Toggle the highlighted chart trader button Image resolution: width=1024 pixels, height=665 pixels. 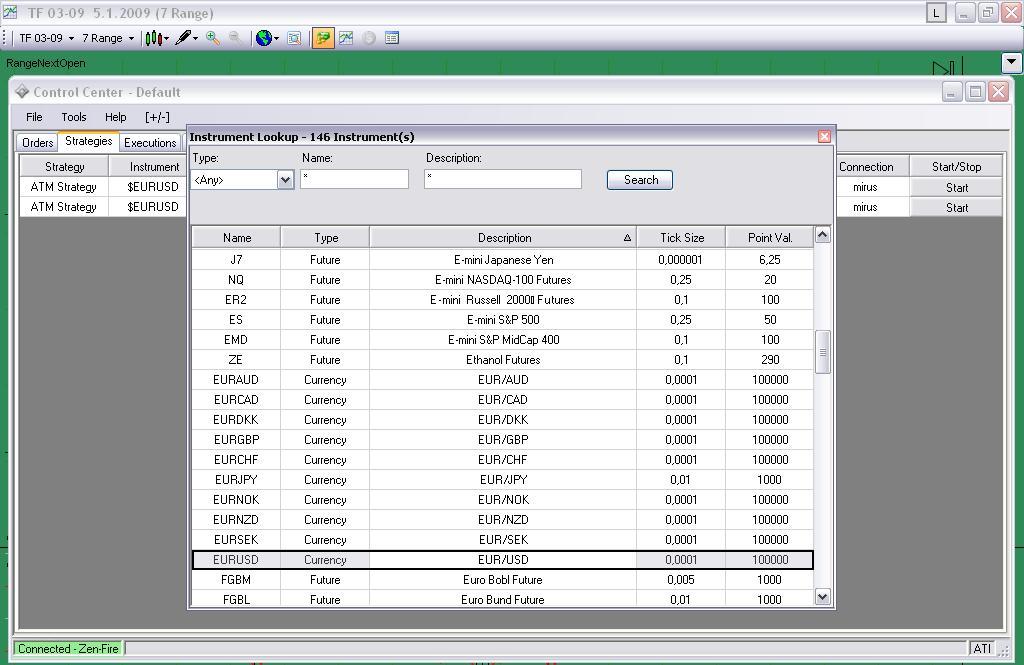(323, 38)
